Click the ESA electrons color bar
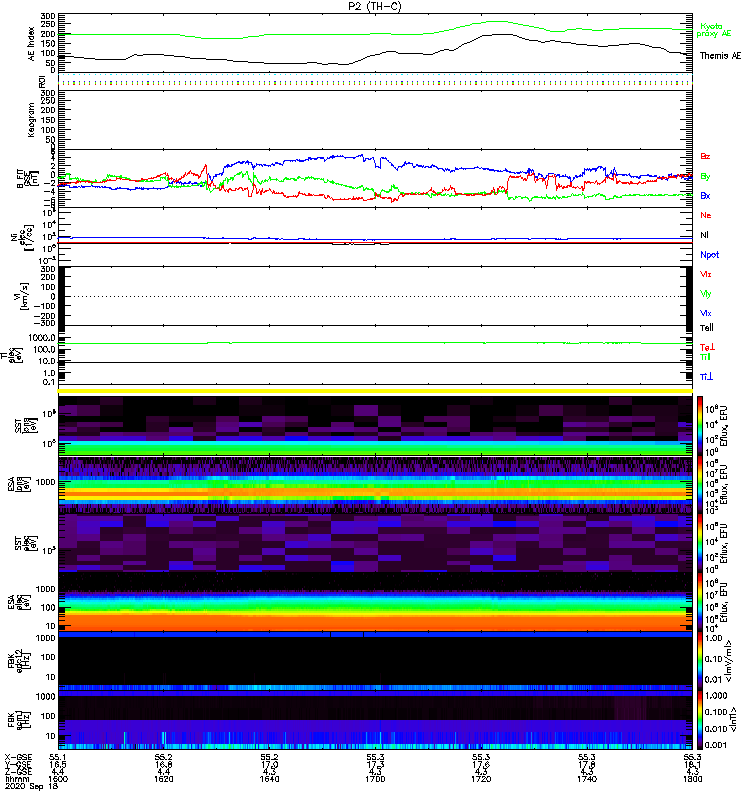This screenshot has width=750, height=800. 699,602
